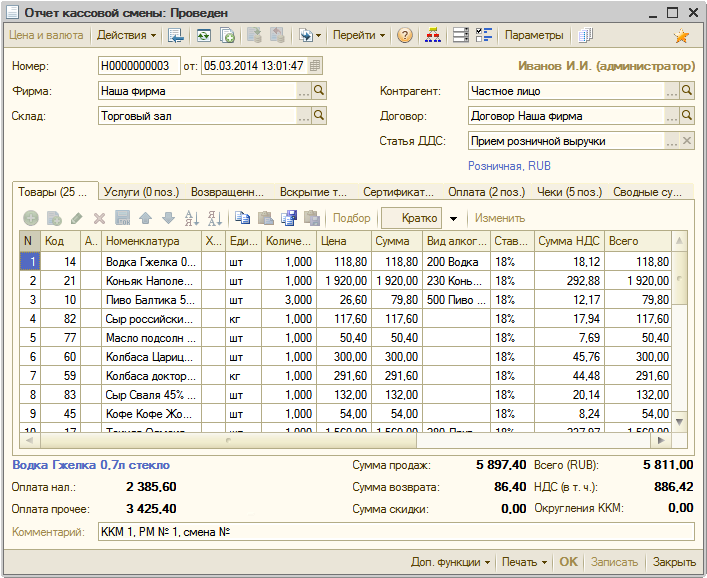Switch to the Услуги (0 поз.) tab
Screen dimensions: 707x578
[143, 192]
